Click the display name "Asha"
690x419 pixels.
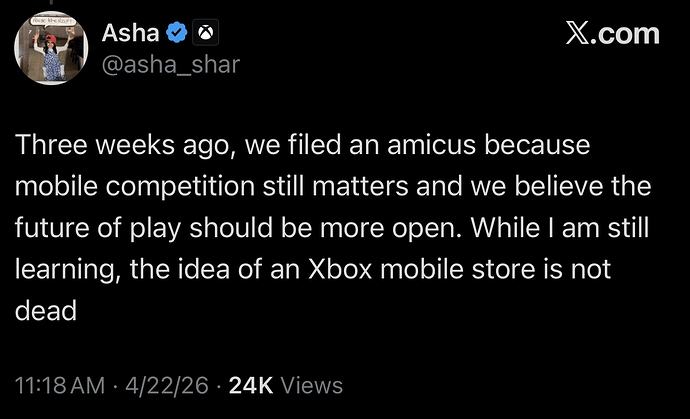[x=130, y=34]
